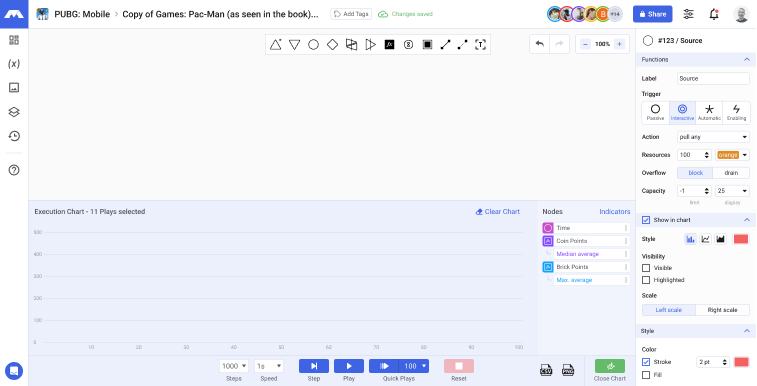
Task: Open the help question mark icon
Action: [14, 170]
